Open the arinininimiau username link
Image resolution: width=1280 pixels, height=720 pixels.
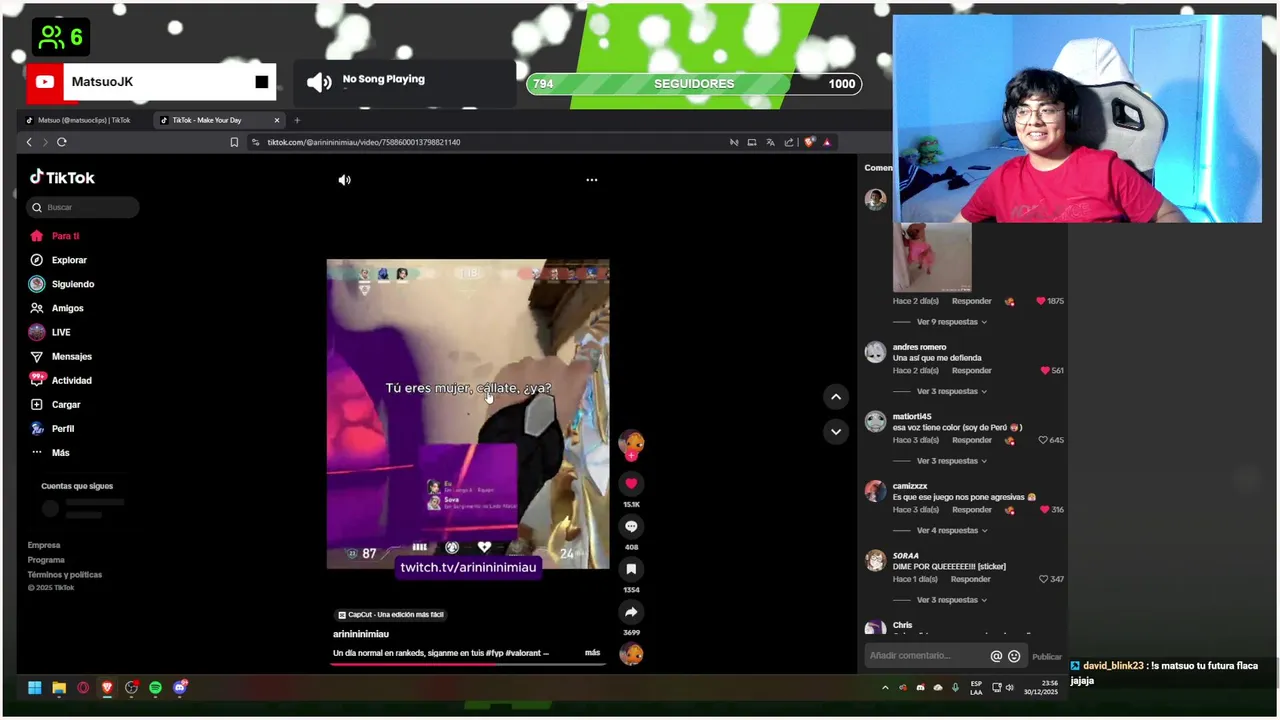pyautogui.click(x=361, y=634)
